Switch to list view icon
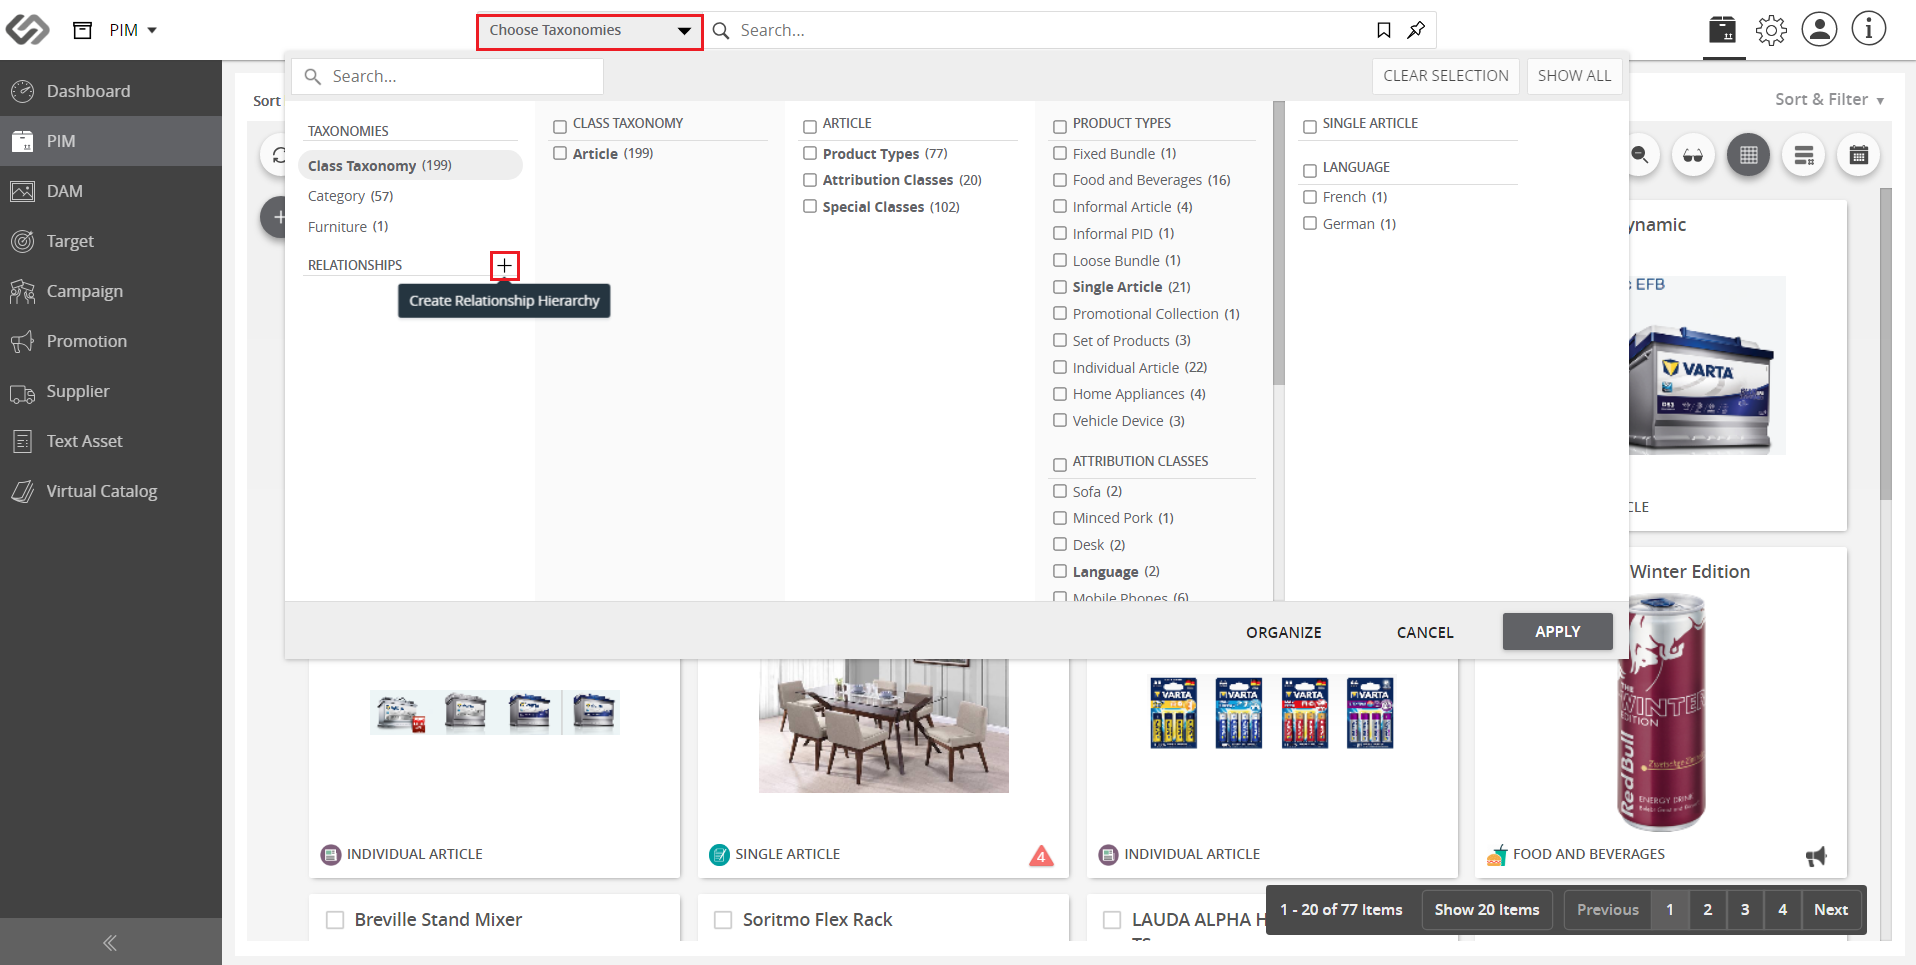The height and width of the screenshot is (965, 1916). (1804, 155)
